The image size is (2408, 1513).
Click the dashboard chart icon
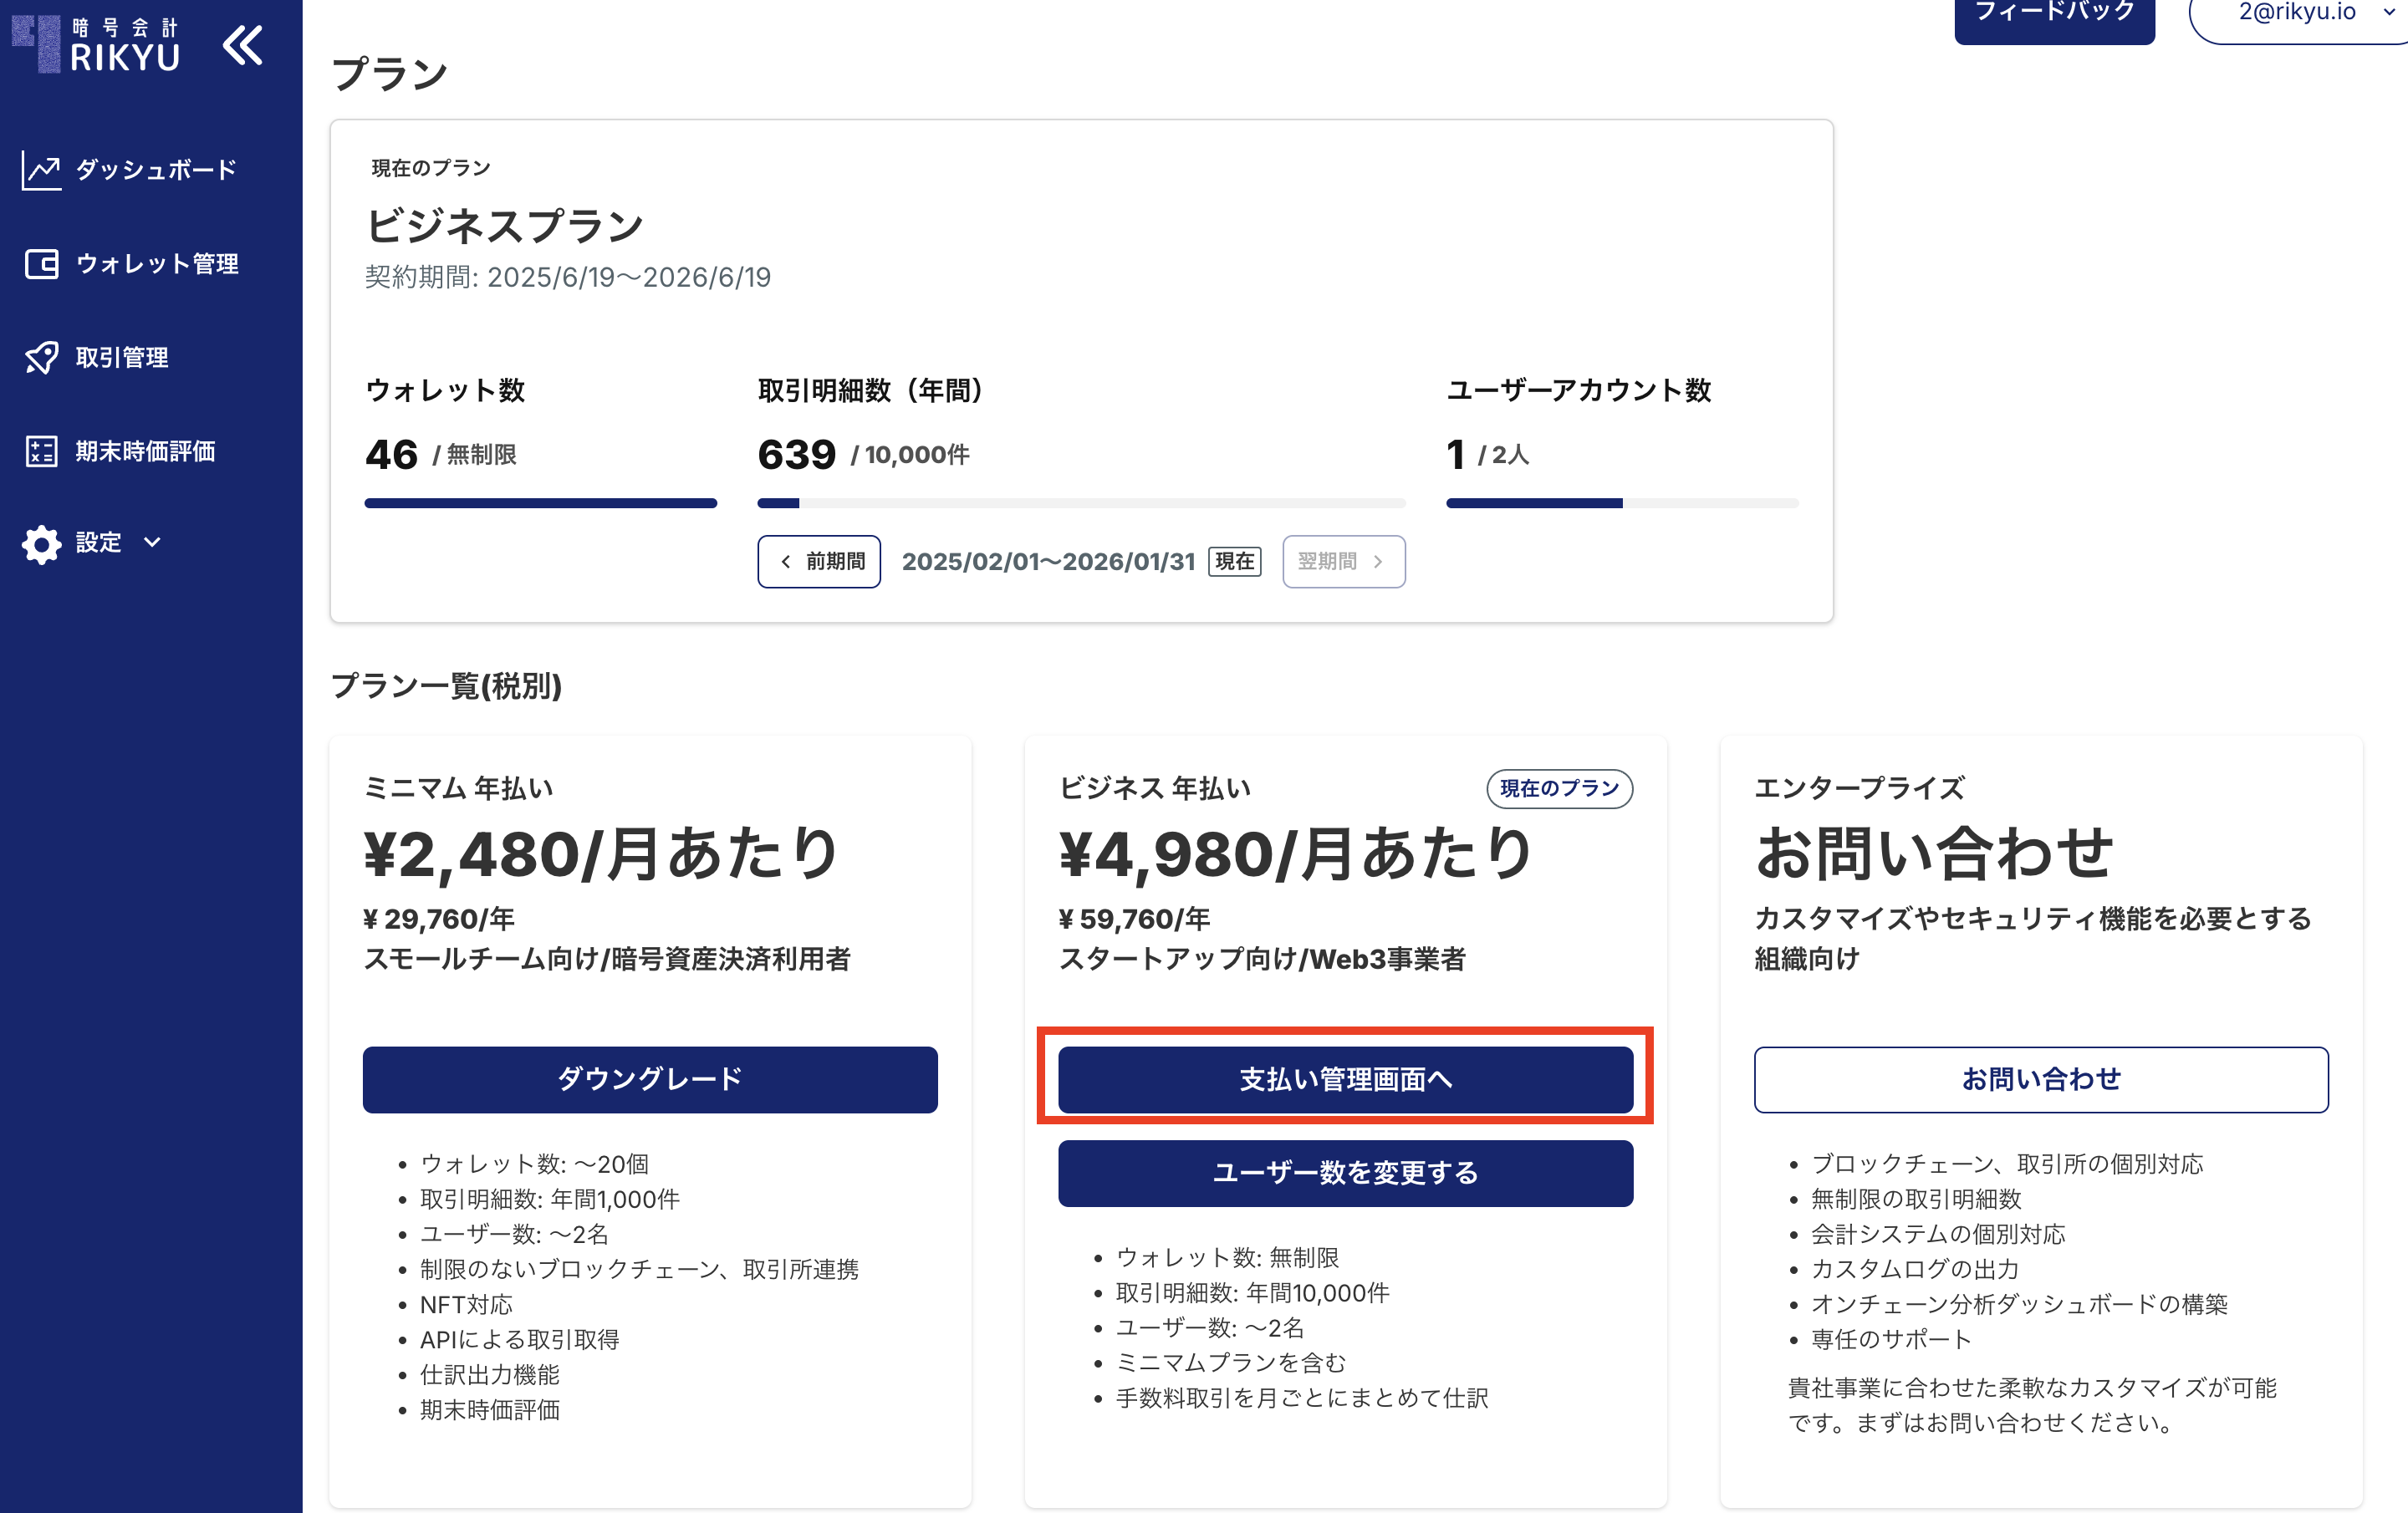41,171
